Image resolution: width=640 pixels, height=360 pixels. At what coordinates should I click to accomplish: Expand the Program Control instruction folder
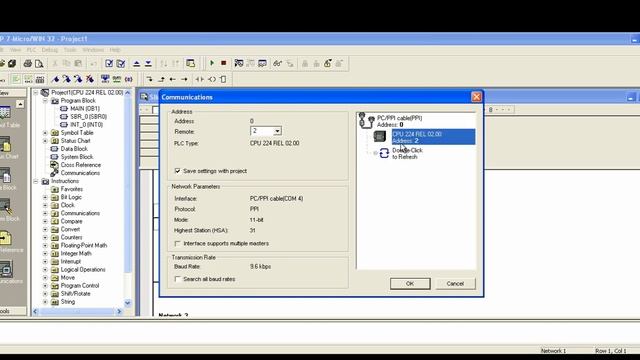point(45,286)
